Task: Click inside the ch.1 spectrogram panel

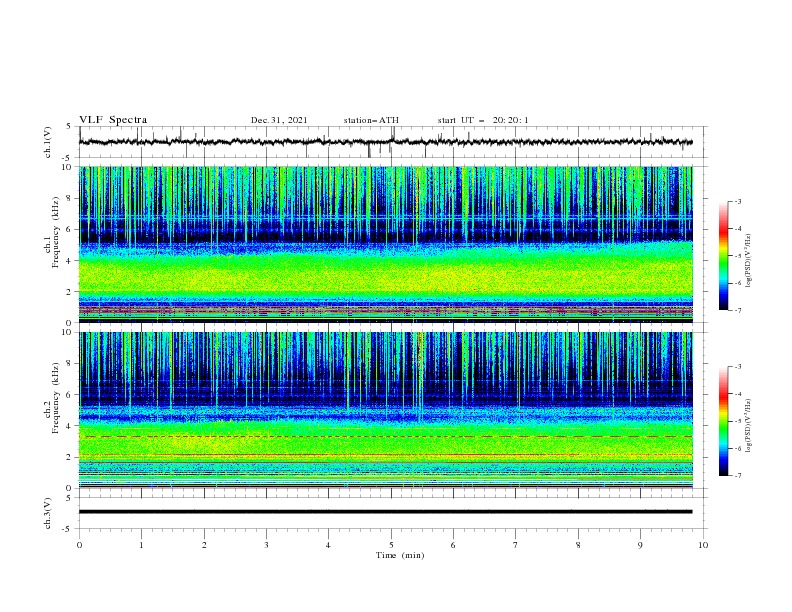Action: point(386,244)
